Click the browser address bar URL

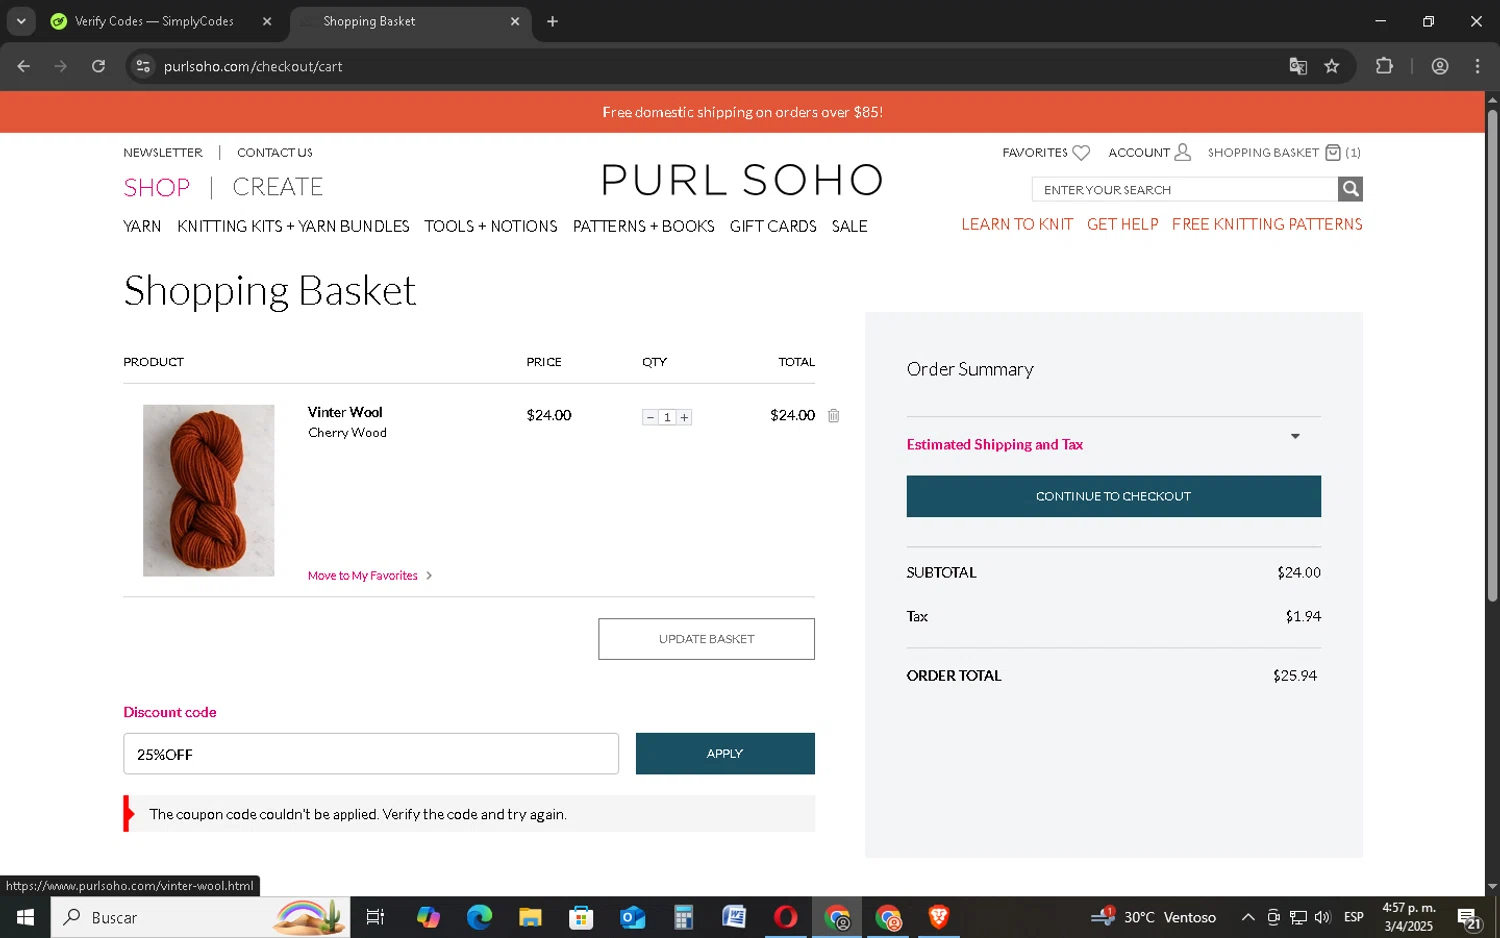pyautogui.click(x=253, y=66)
